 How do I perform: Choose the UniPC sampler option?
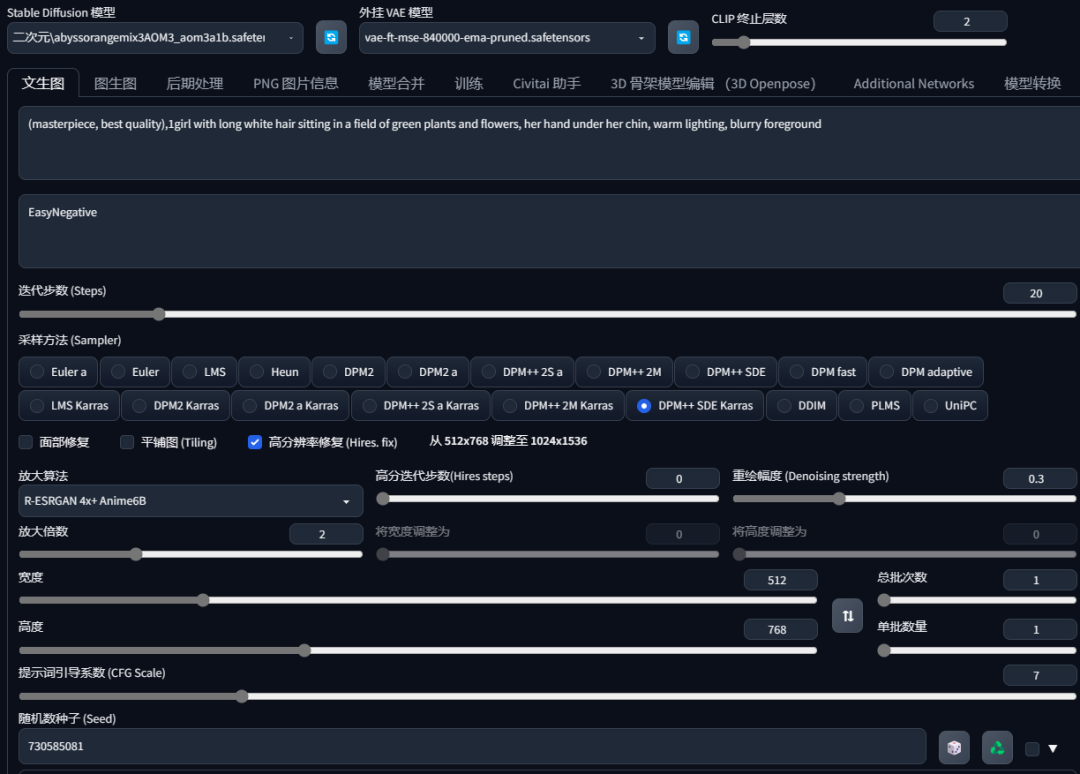pyautogui.click(x=951, y=406)
